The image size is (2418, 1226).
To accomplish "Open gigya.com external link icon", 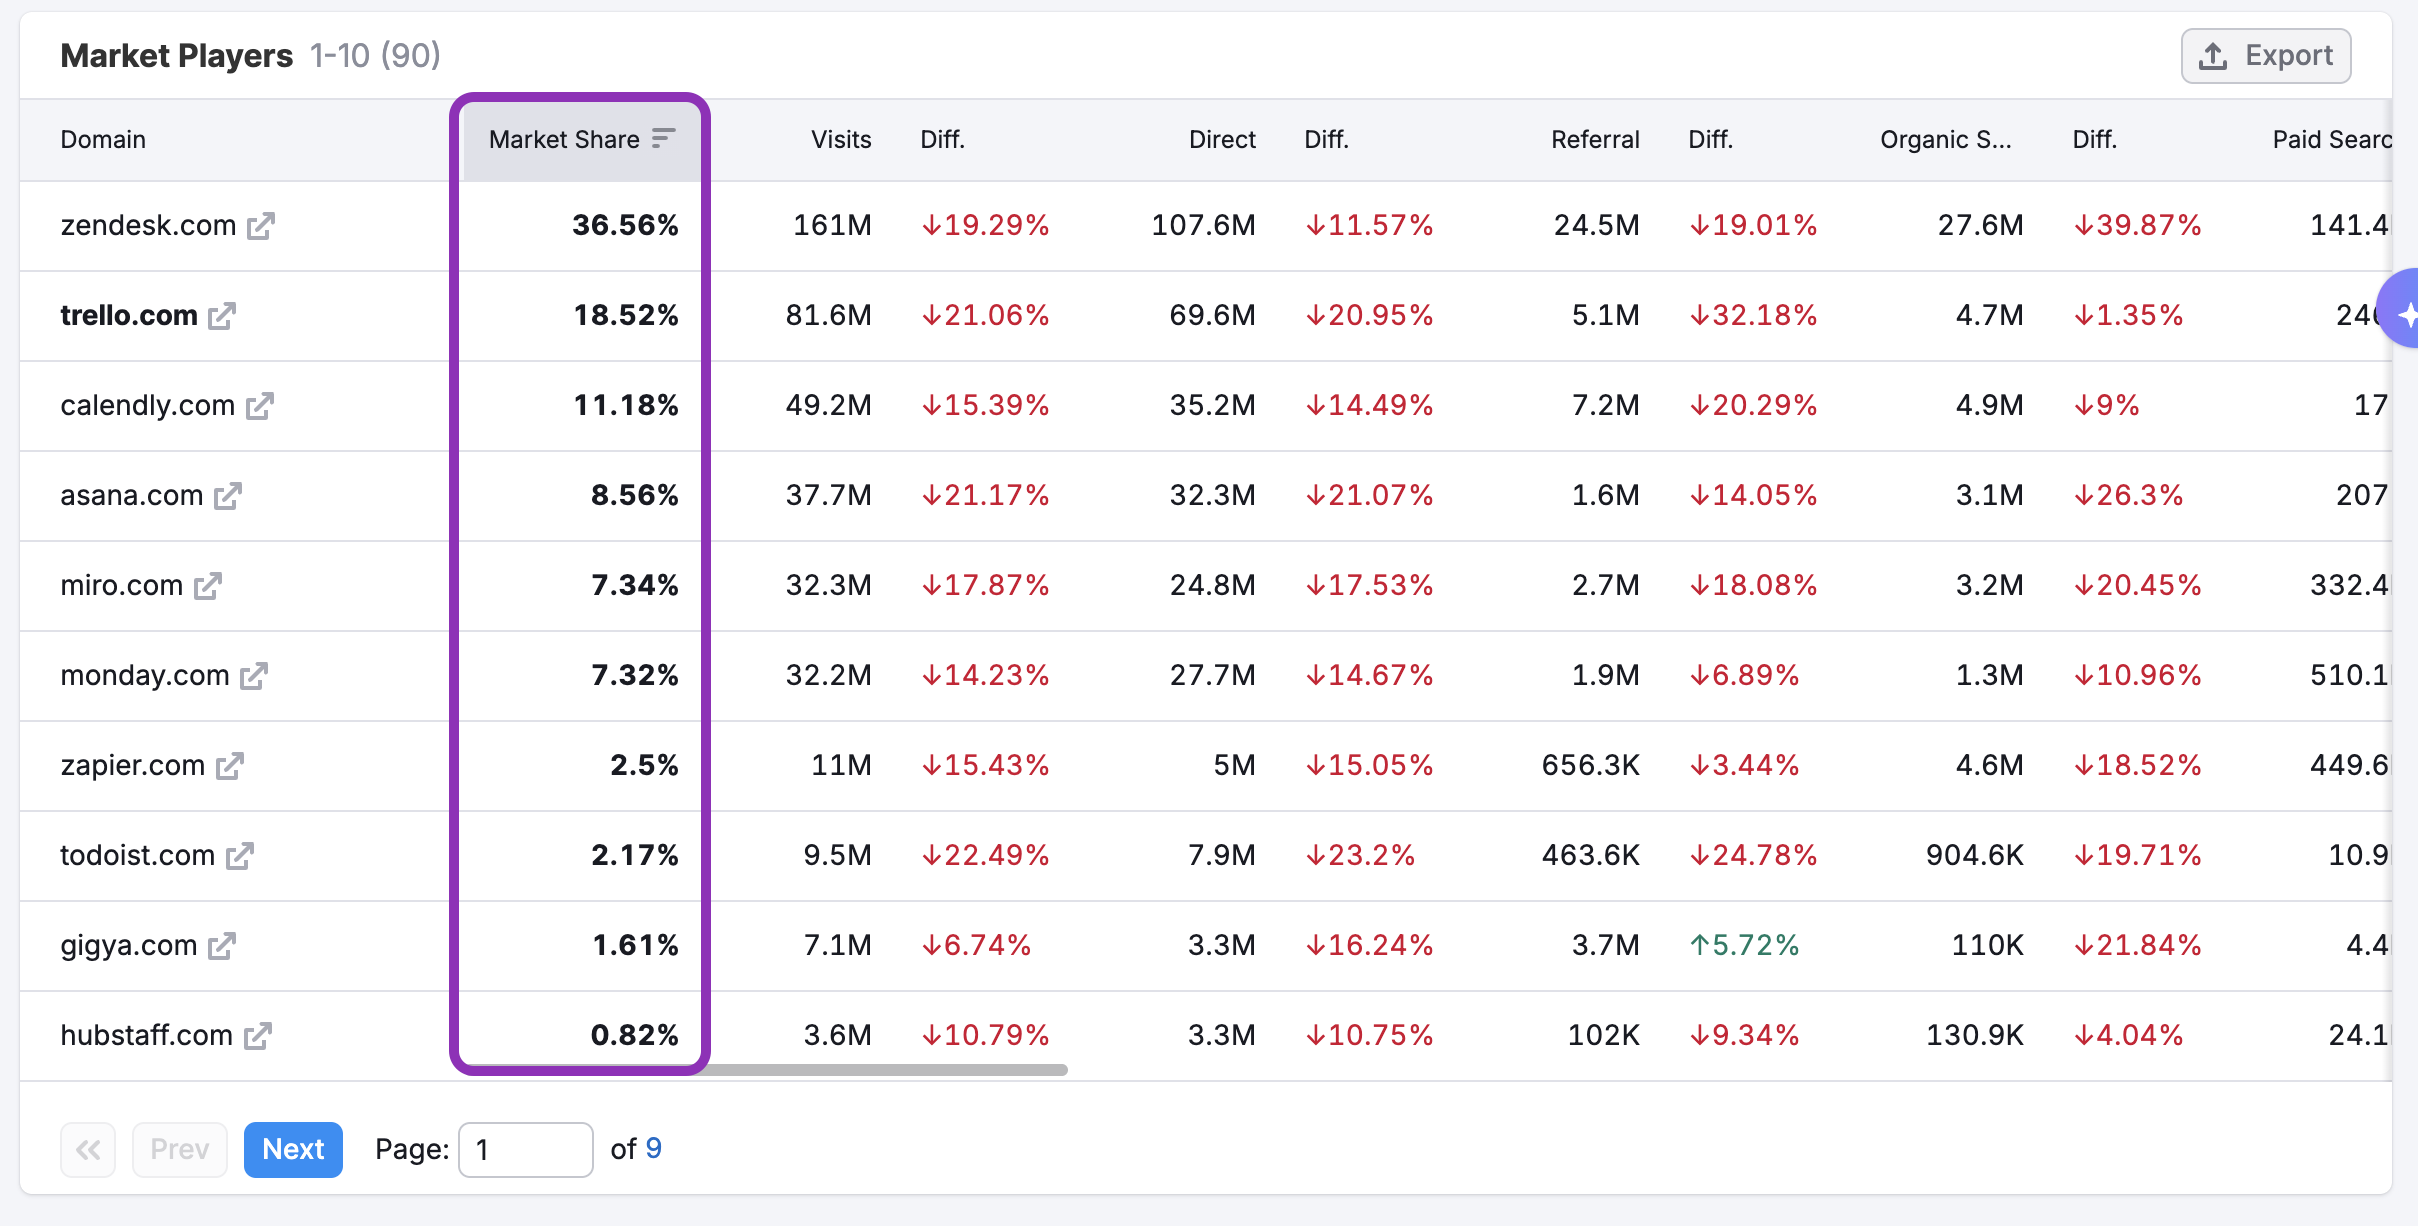I will (222, 946).
